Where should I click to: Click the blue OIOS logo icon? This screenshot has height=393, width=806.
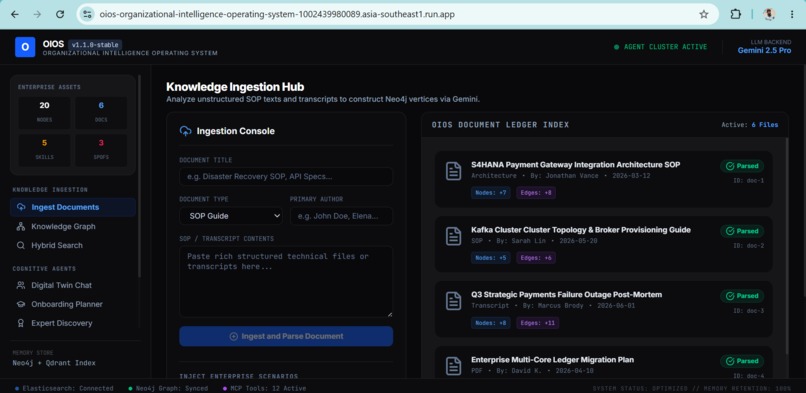tap(25, 47)
